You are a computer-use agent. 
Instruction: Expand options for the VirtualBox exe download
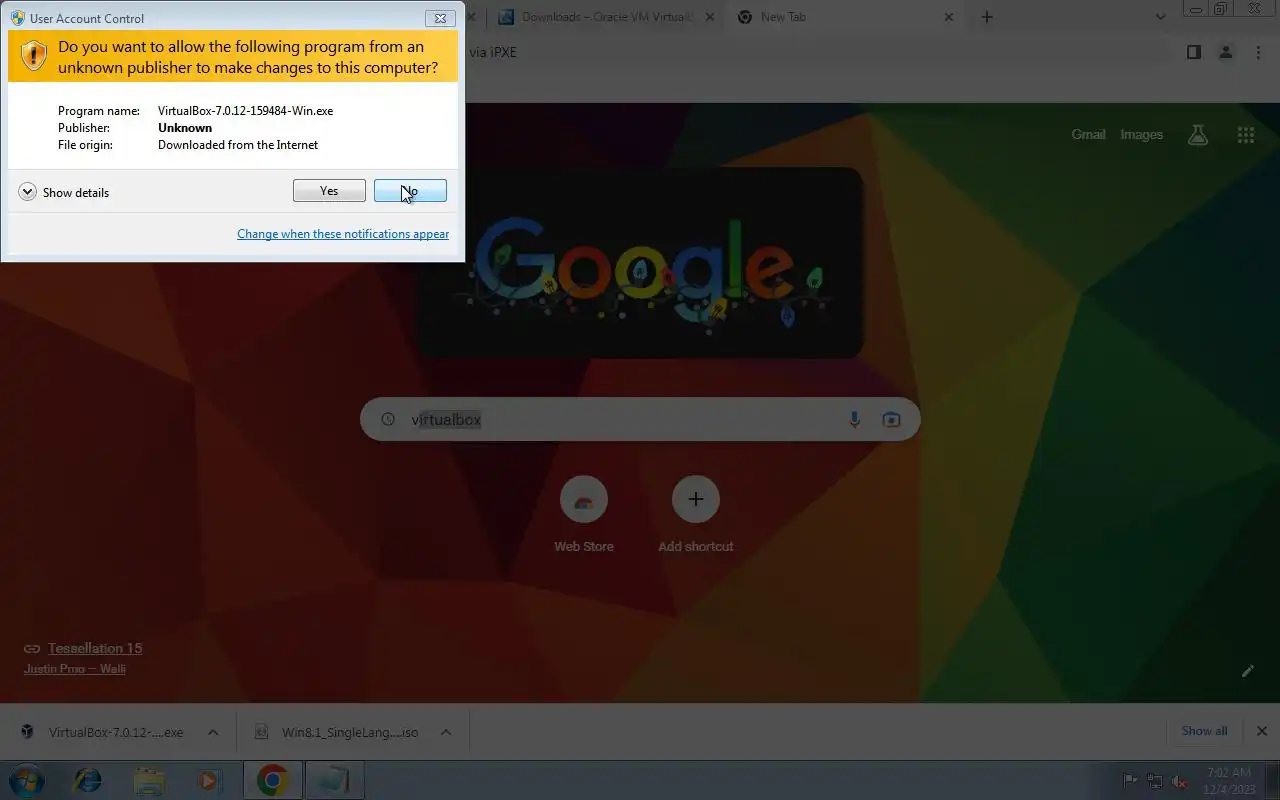pos(213,732)
